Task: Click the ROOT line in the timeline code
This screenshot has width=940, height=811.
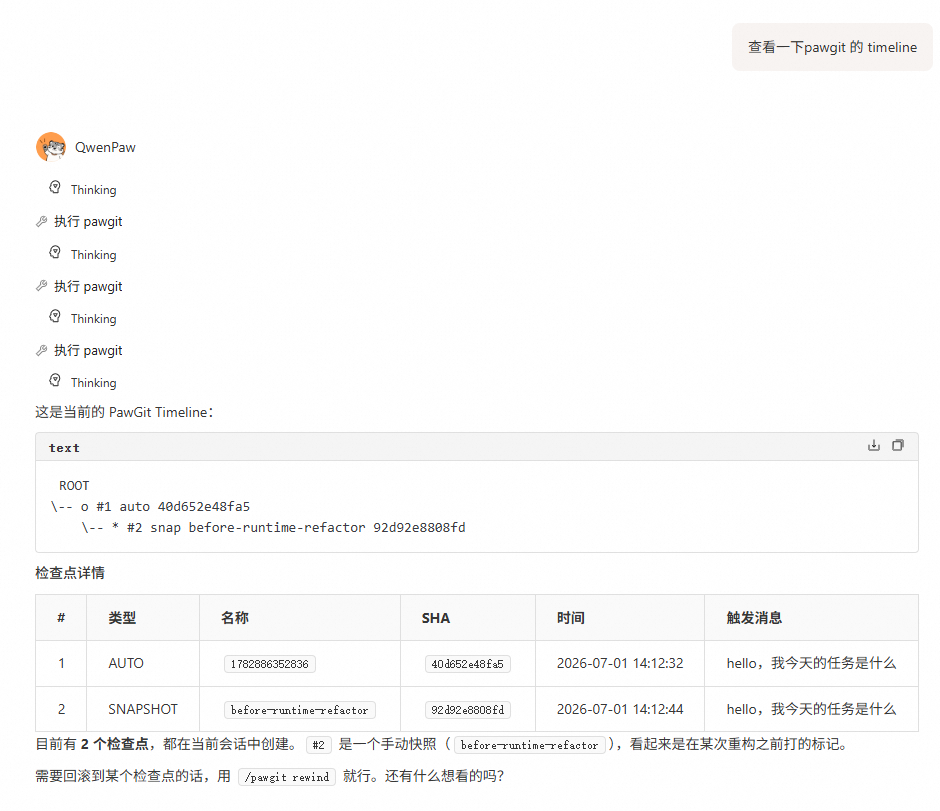Action: pyautogui.click(x=74, y=486)
